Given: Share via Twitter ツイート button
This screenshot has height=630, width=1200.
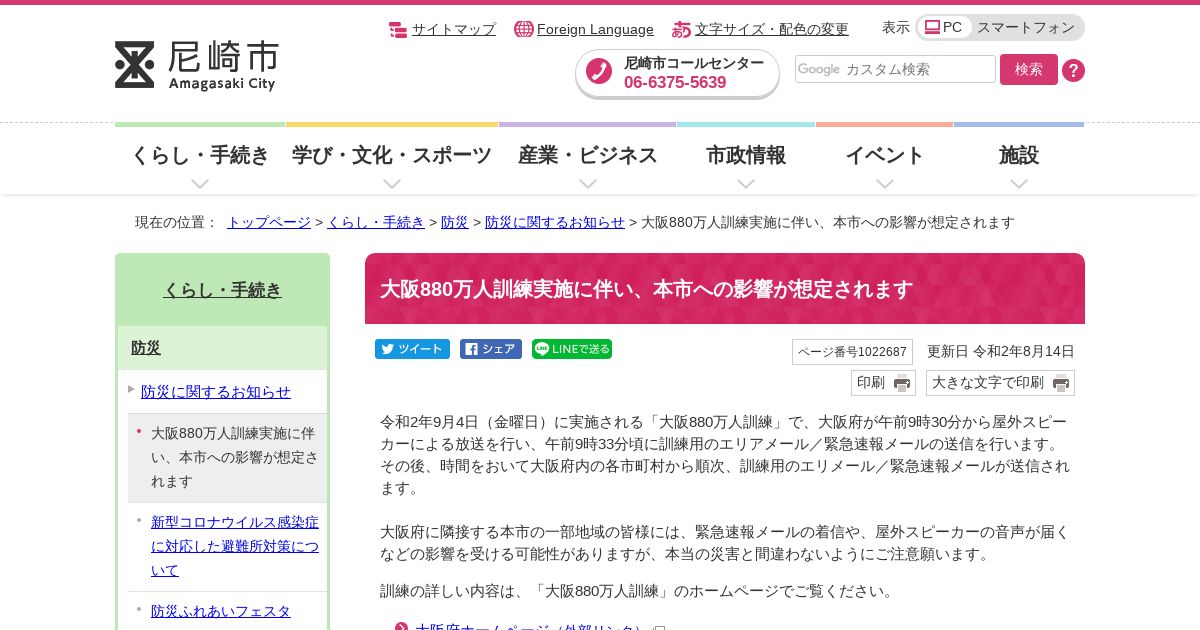Looking at the screenshot, I should [x=412, y=349].
